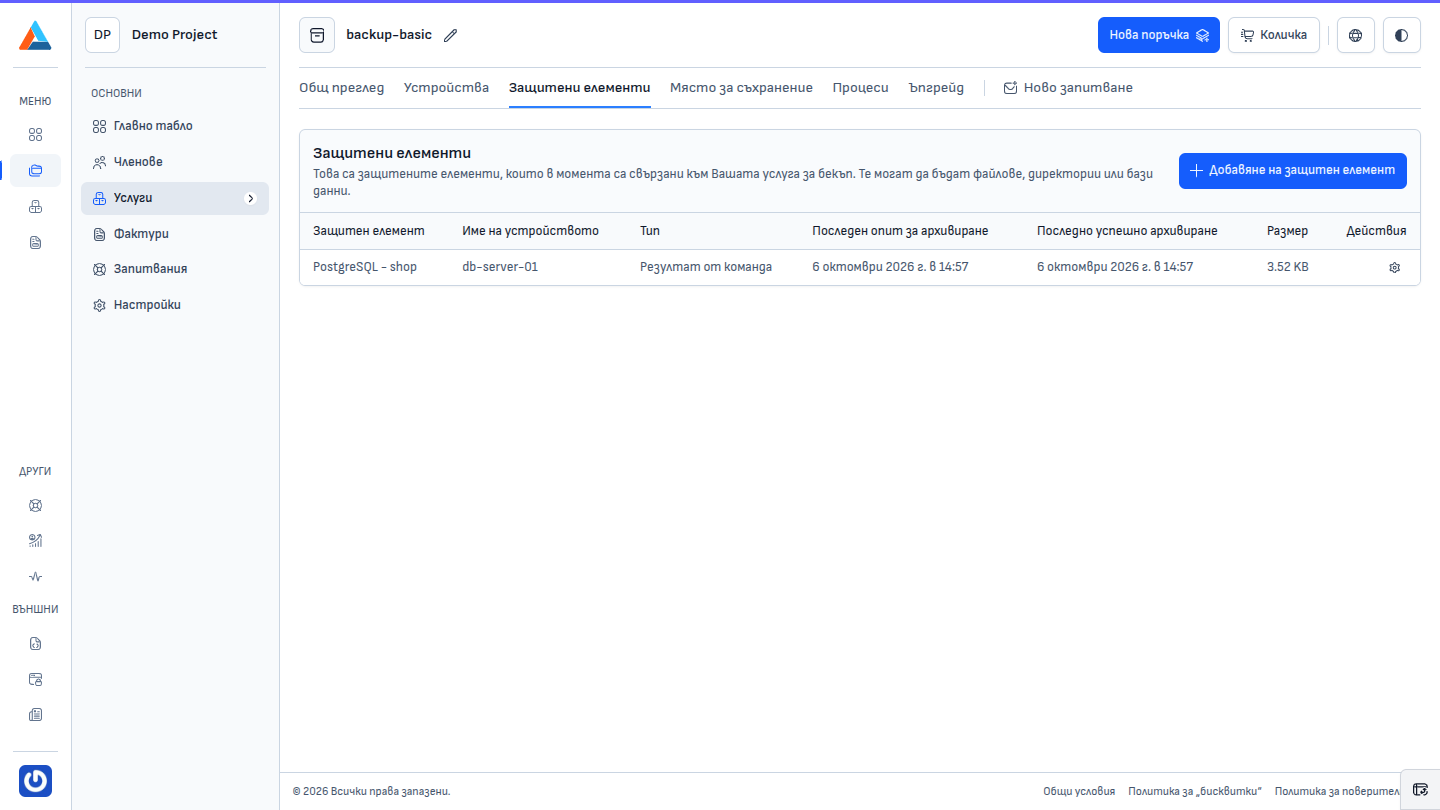Open the growth chart icon under ДРУГИ
Viewport: 1440px width, 810px height.
tap(35, 541)
